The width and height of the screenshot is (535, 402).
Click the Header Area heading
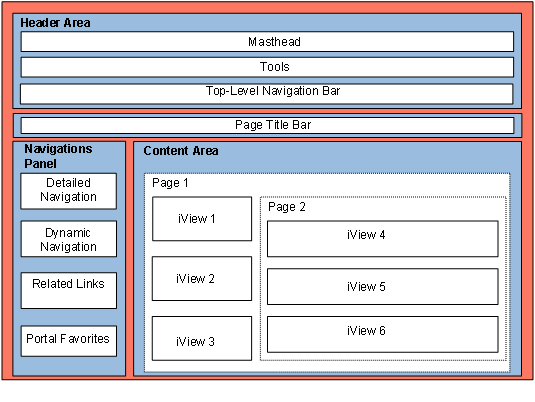point(55,23)
